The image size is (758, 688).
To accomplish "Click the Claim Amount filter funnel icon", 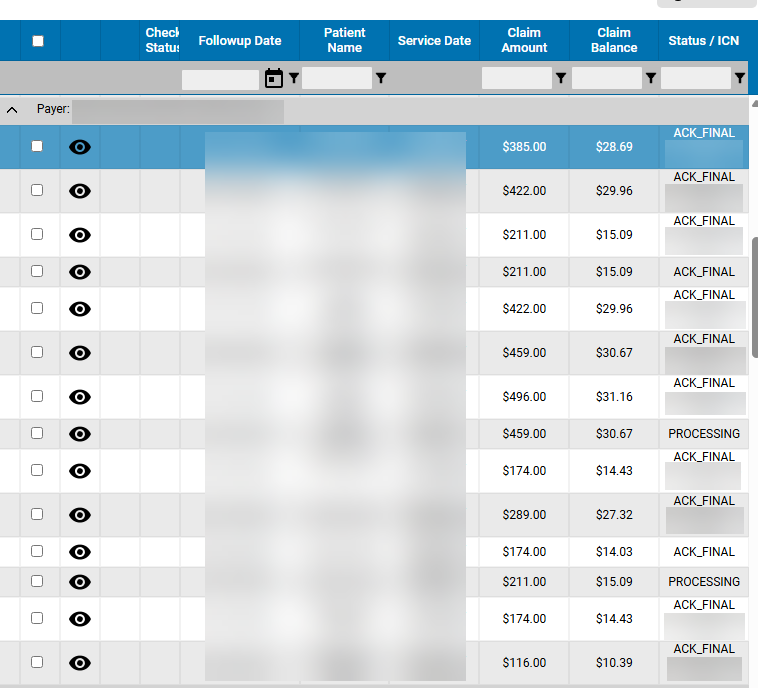I will (560, 78).
